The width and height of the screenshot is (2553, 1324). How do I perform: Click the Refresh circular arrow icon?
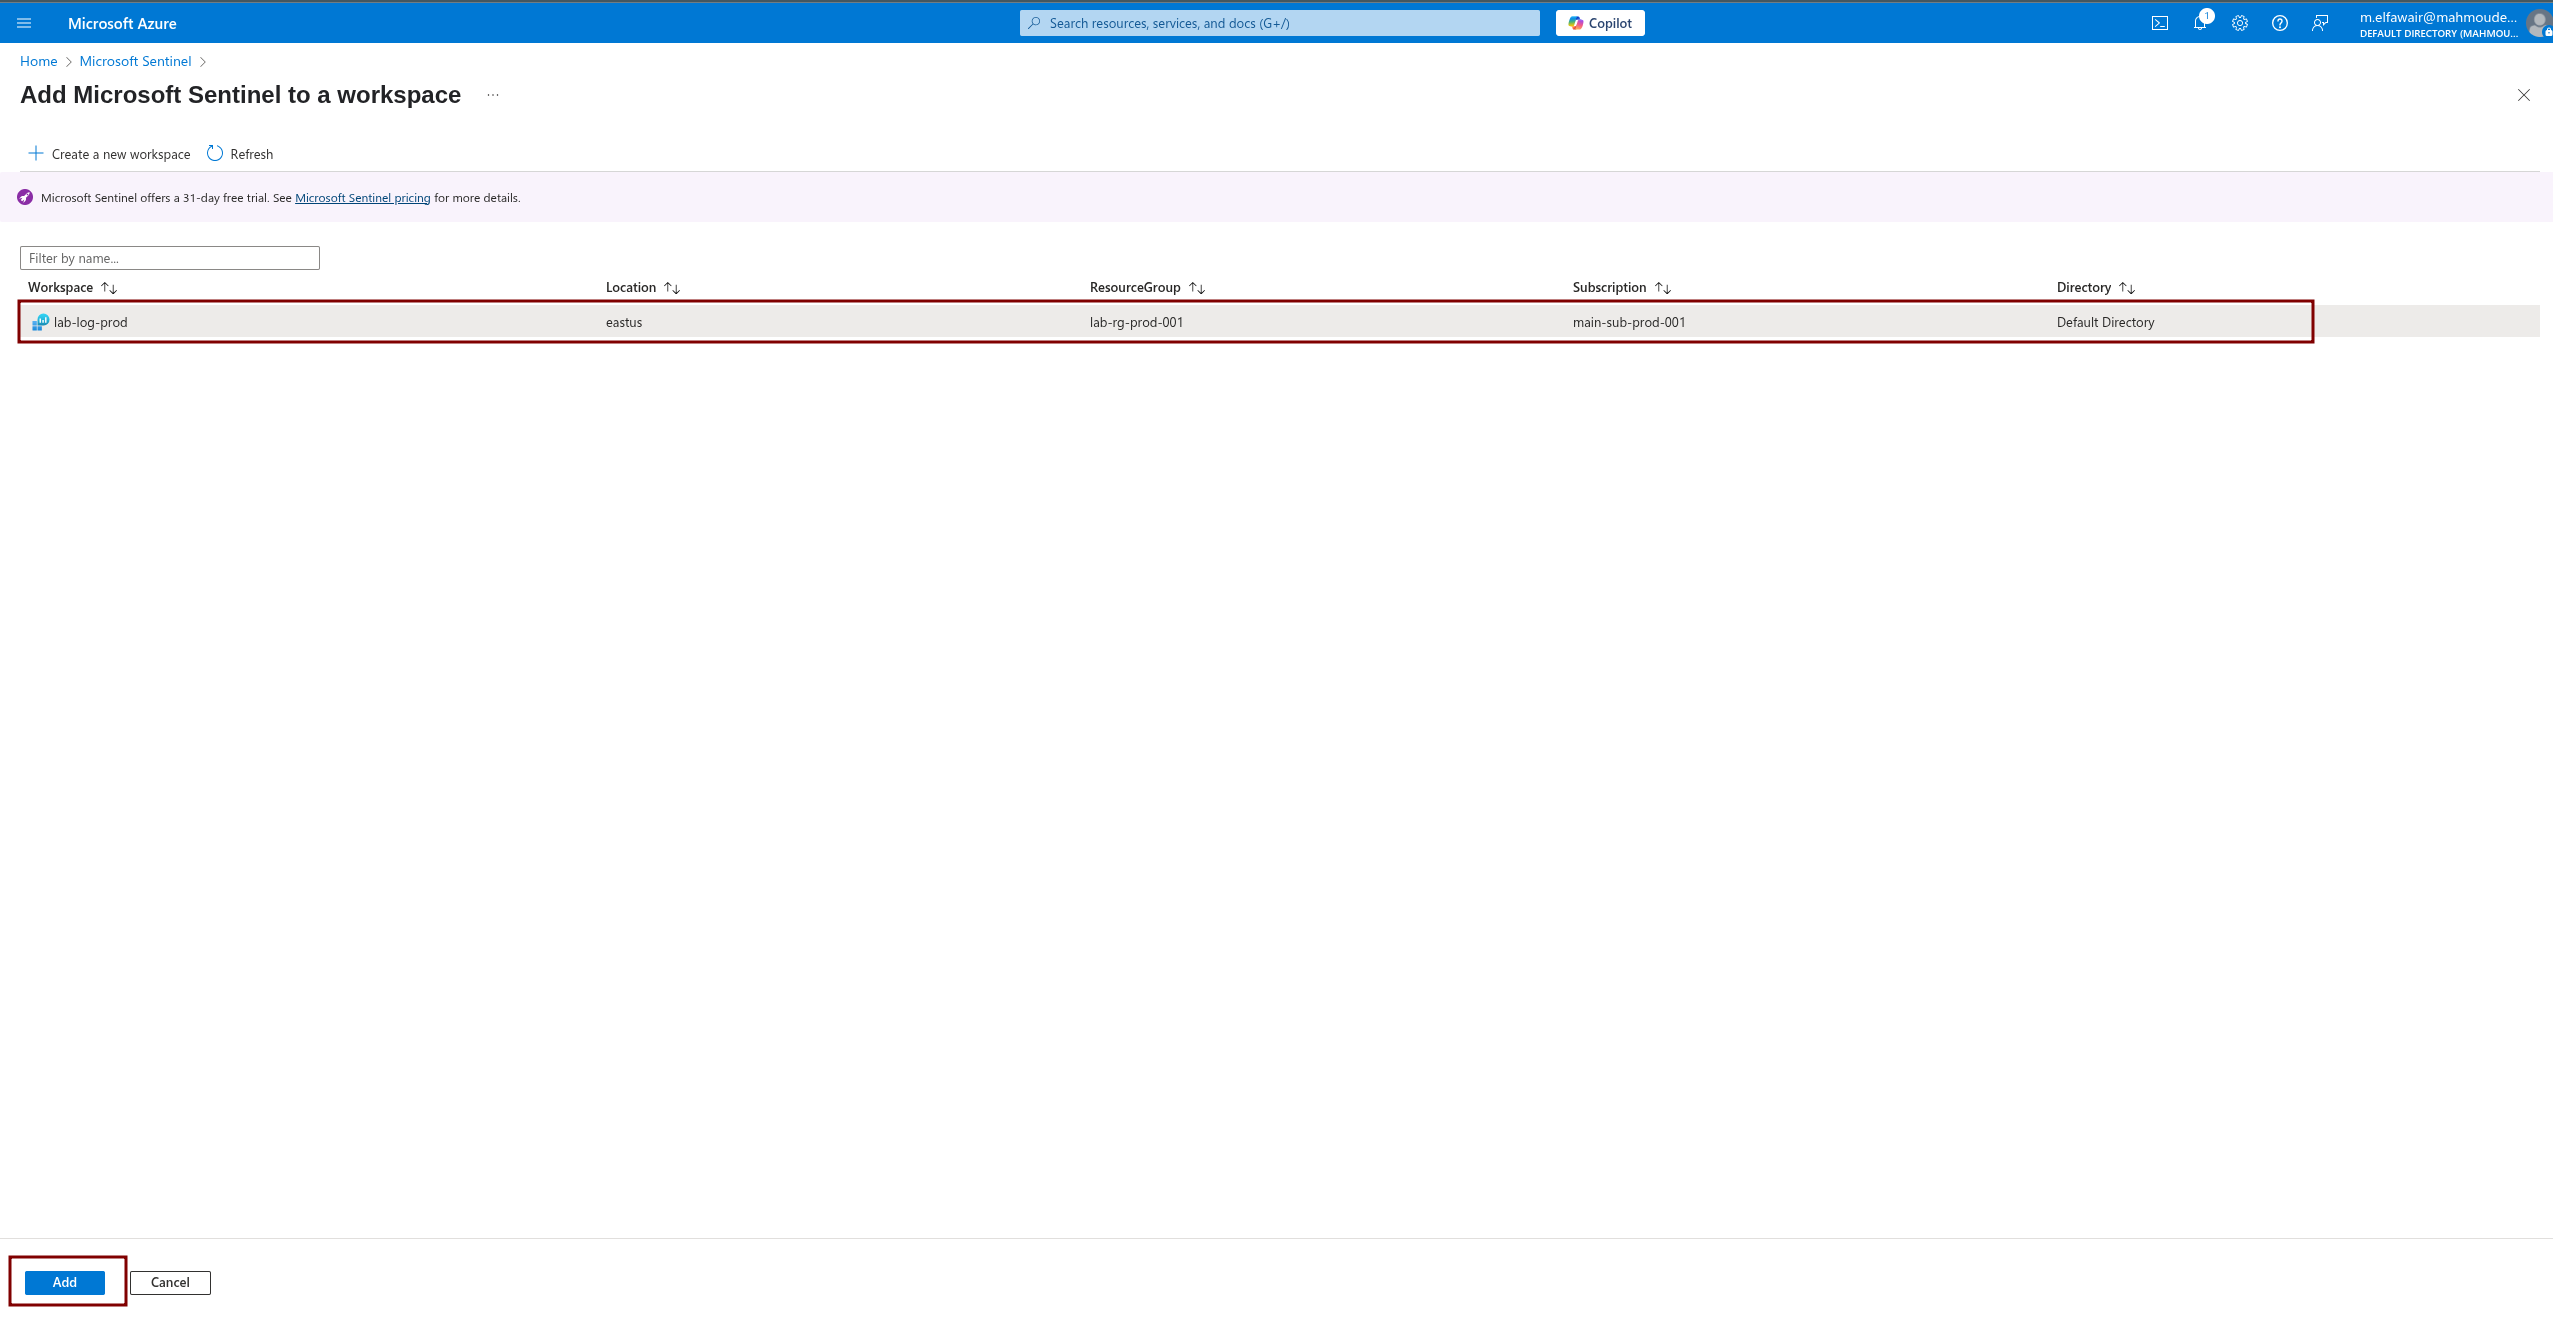[215, 153]
